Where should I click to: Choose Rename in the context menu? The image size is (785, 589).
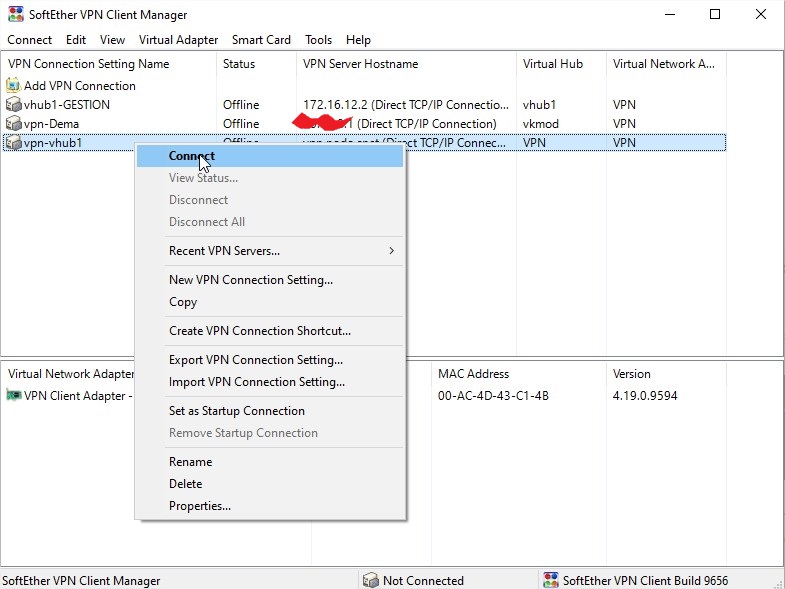pyautogui.click(x=270, y=462)
